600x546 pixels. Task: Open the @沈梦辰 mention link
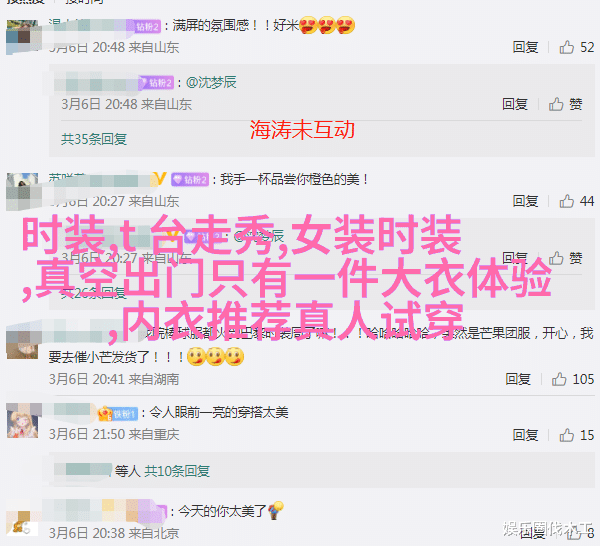pyautogui.click(x=211, y=82)
